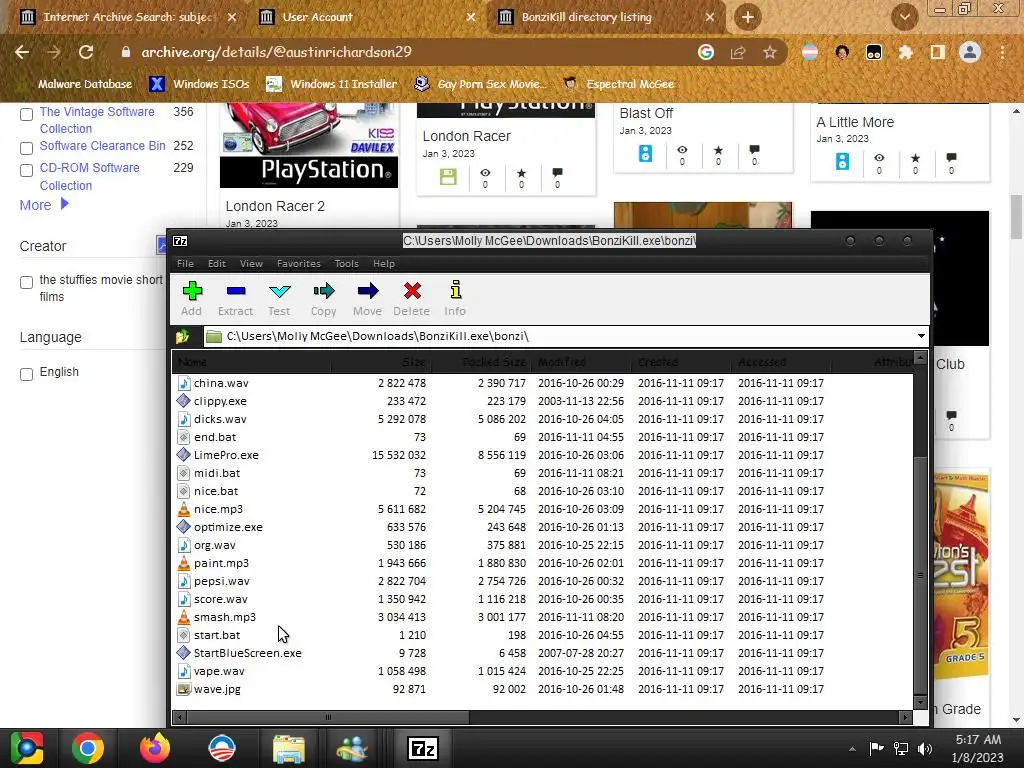Click the 7-Zip Delete toolbar icon
Screen dimensions: 1024x768
coord(412,291)
